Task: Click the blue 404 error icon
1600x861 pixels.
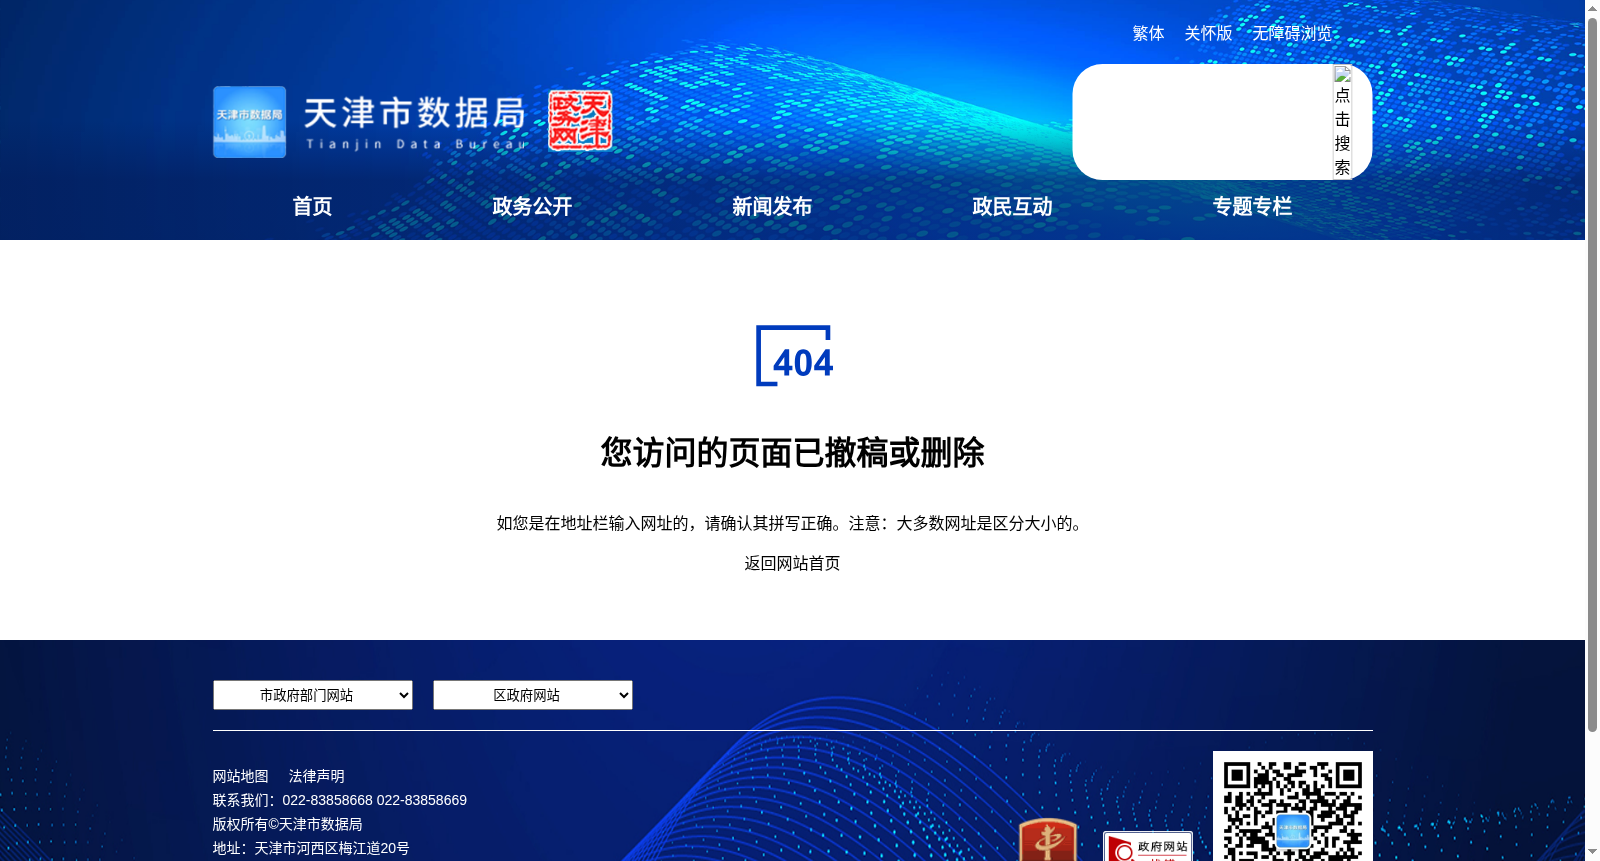Action: coord(794,355)
